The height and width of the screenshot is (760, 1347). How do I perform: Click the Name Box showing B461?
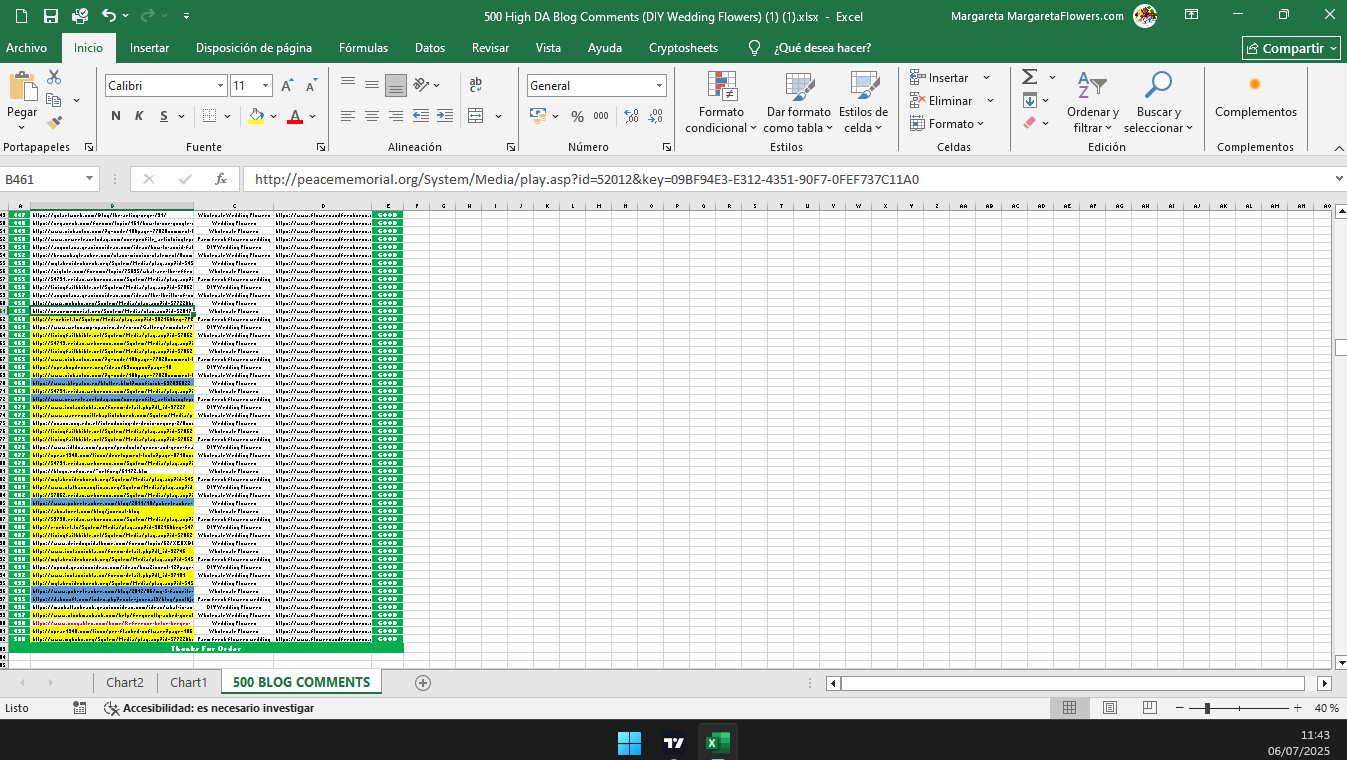[40, 180]
